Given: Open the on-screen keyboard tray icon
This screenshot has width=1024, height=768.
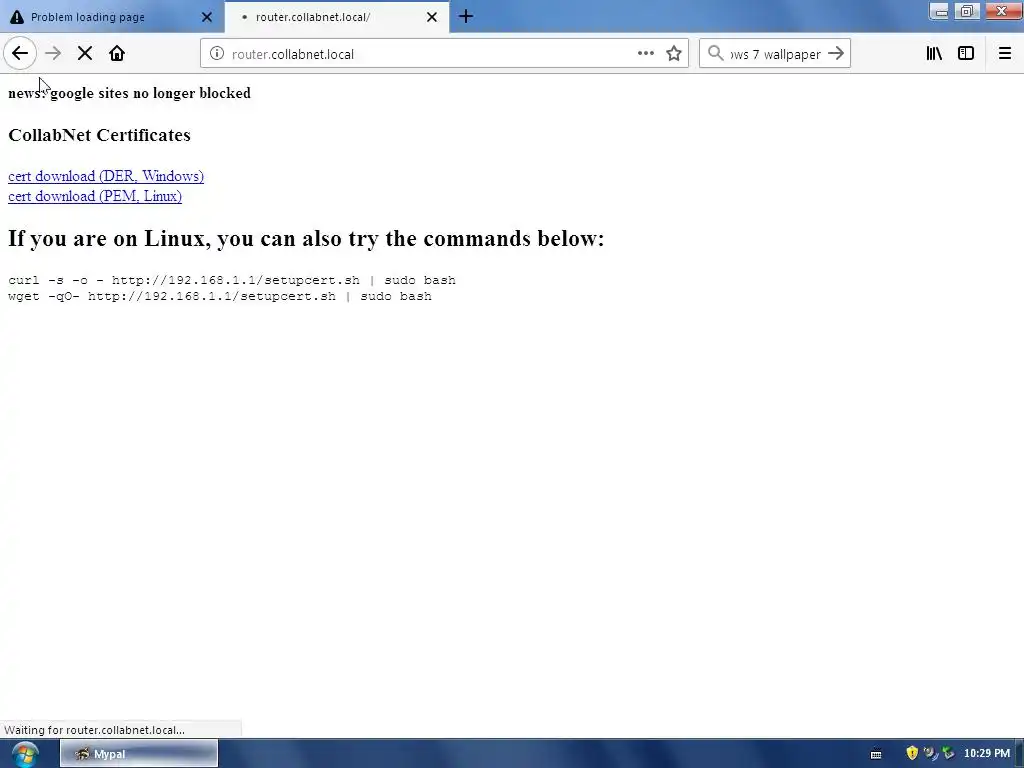Looking at the screenshot, I should tap(876, 754).
